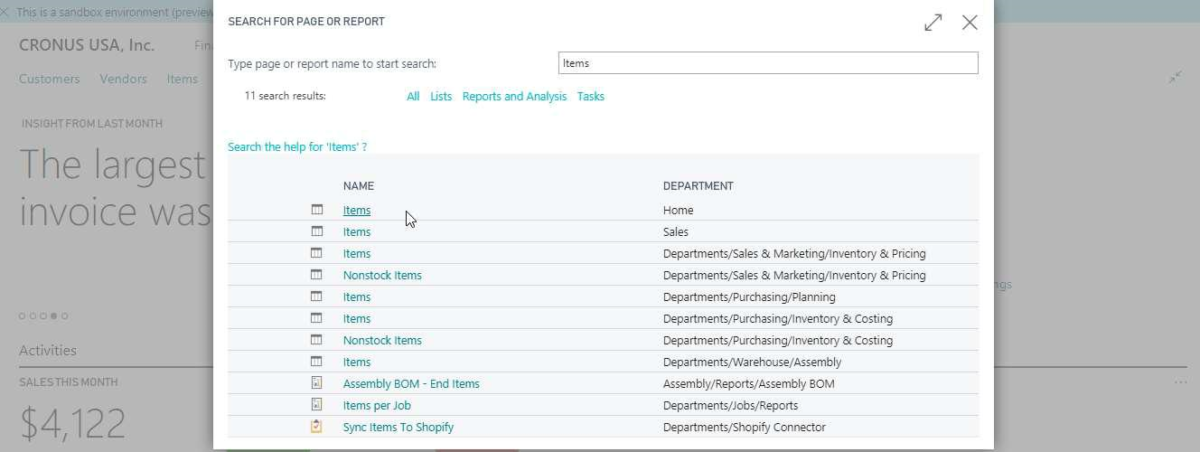
Task: Click Assembly/Reports/Assembly BOM department cell
Action: click(748, 384)
